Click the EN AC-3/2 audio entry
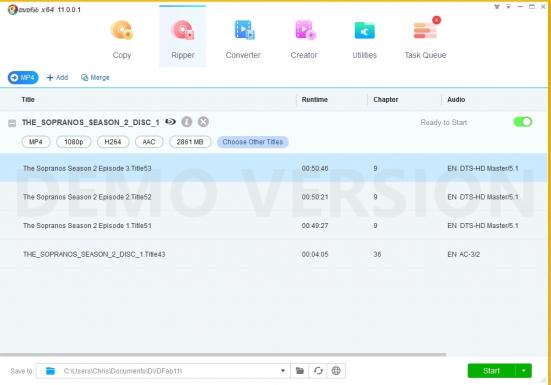The height and width of the screenshot is (385, 551). pos(464,254)
